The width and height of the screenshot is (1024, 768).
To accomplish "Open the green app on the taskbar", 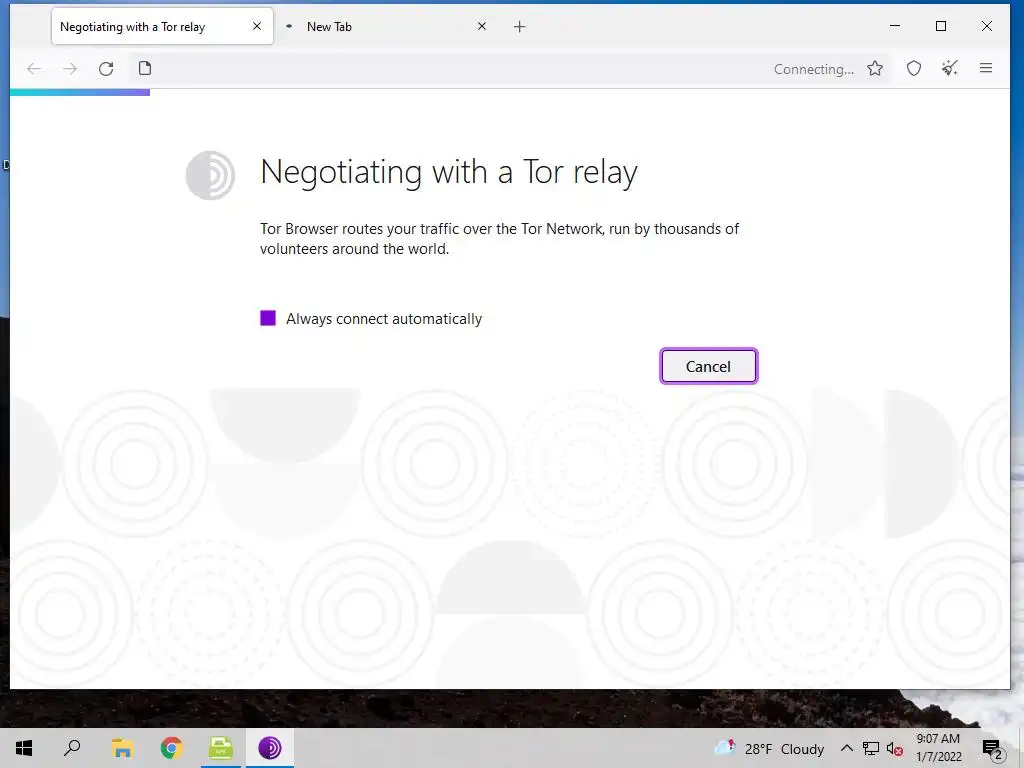I will pos(221,748).
